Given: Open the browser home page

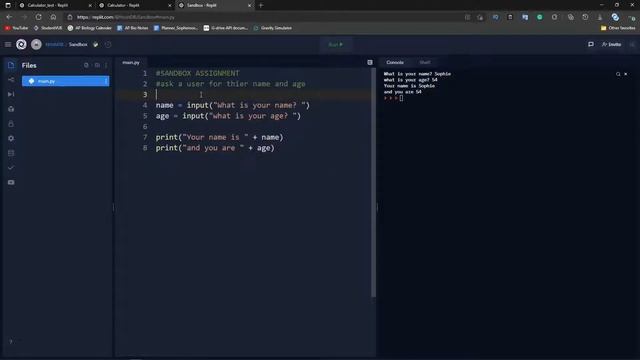Looking at the screenshot, I should click(x=53, y=17).
